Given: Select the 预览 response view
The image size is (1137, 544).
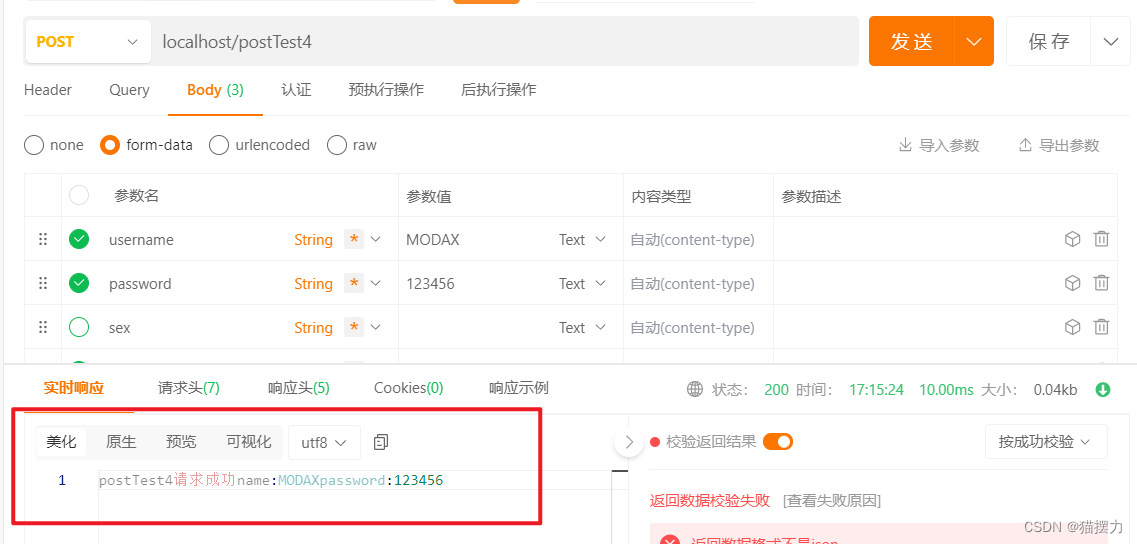Looking at the screenshot, I should pos(181,442).
